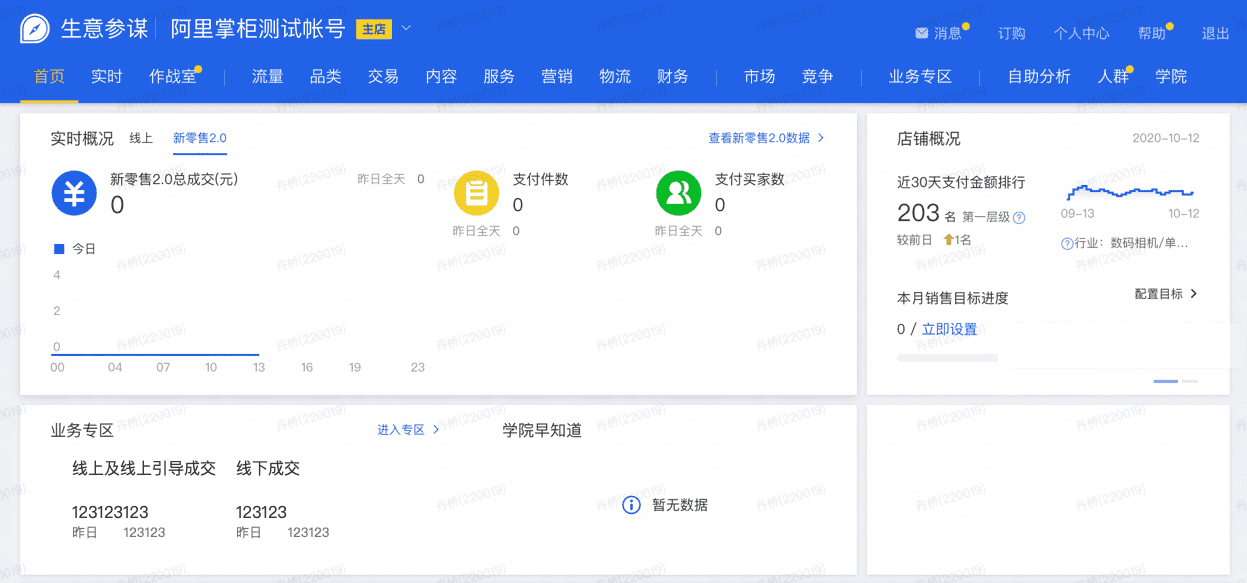Click the 203 ranking number
The height and width of the screenshot is (583, 1247).
point(918,213)
